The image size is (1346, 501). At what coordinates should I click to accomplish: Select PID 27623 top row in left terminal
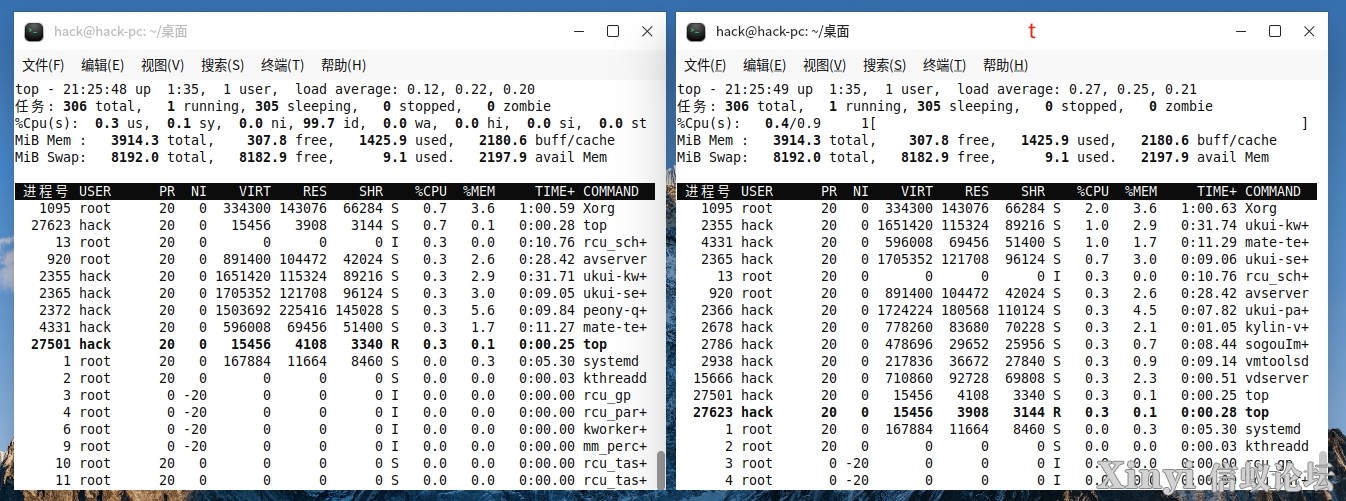tap(335, 225)
